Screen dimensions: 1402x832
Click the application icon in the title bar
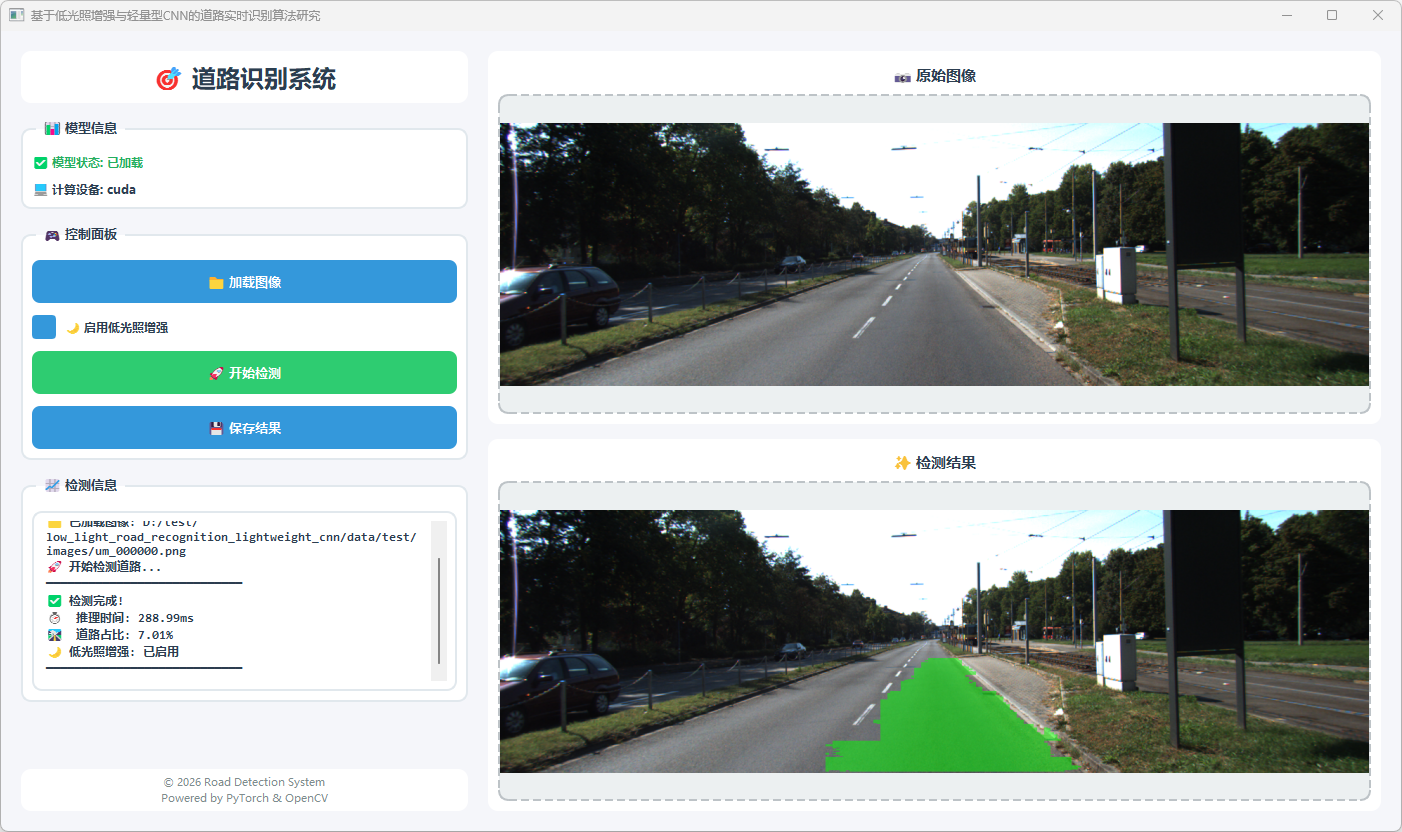click(x=16, y=15)
